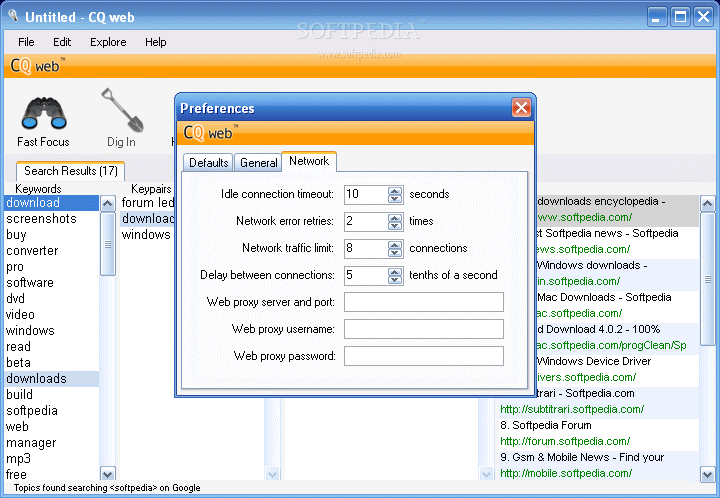
Task: Click the Web proxy password field
Action: (424, 356)
